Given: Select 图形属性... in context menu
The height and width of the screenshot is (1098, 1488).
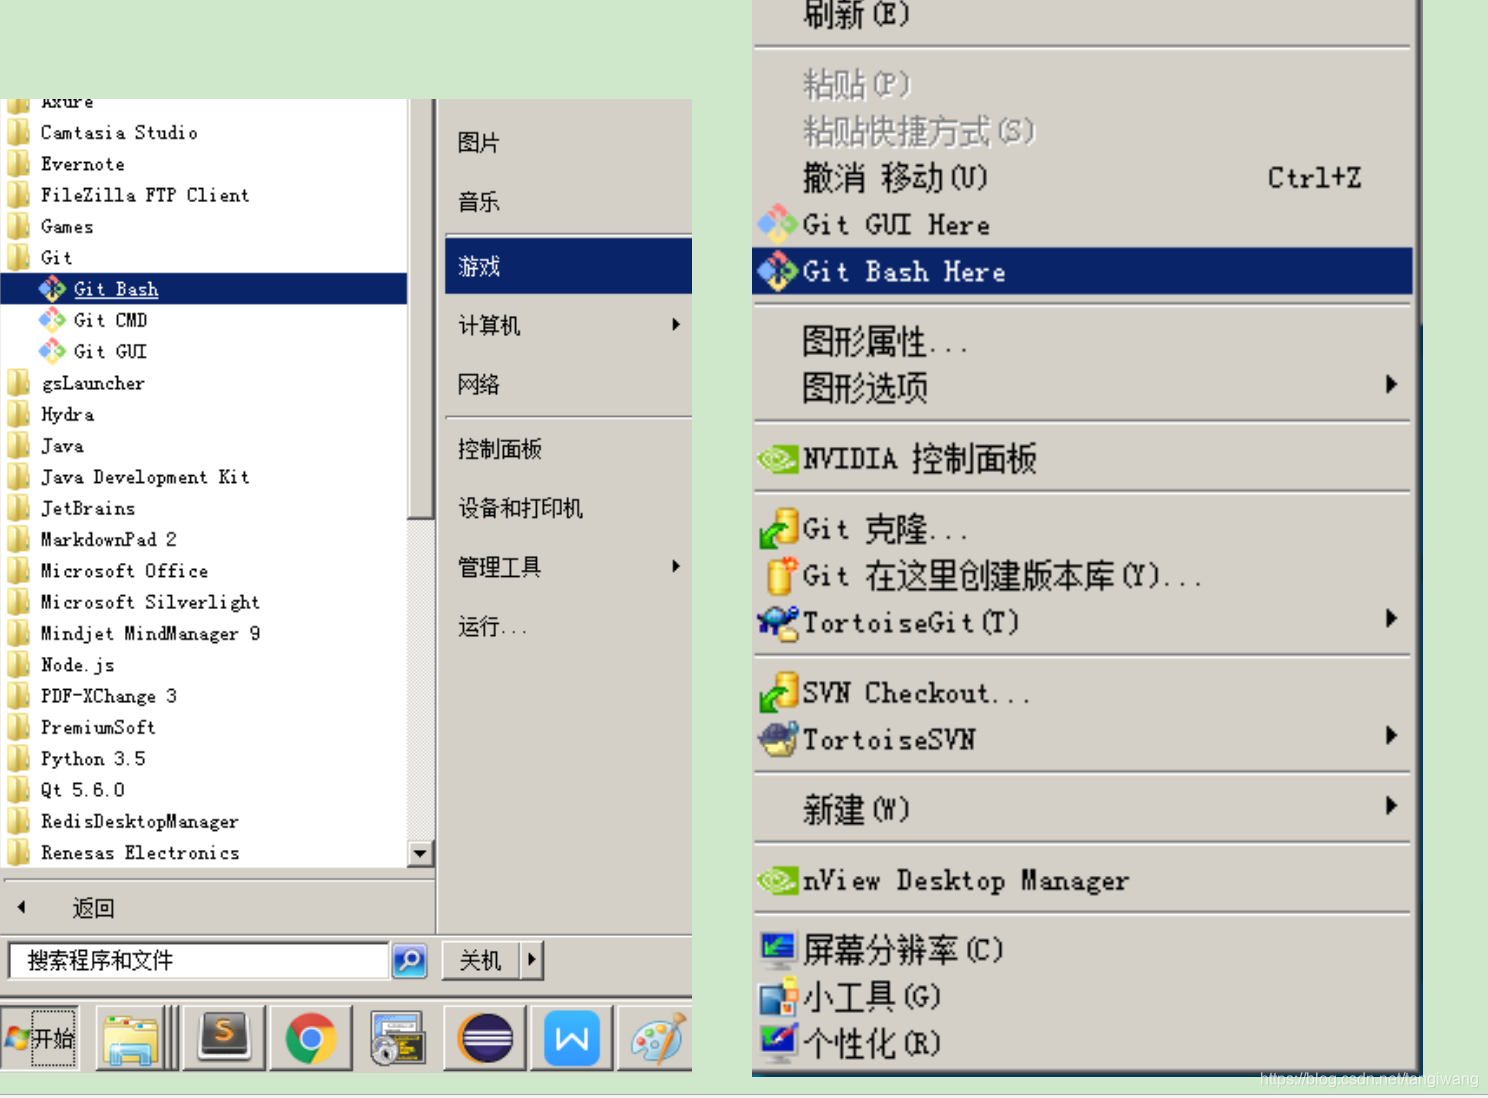Looking at the screenshot, I should [x=1082, y=342].
